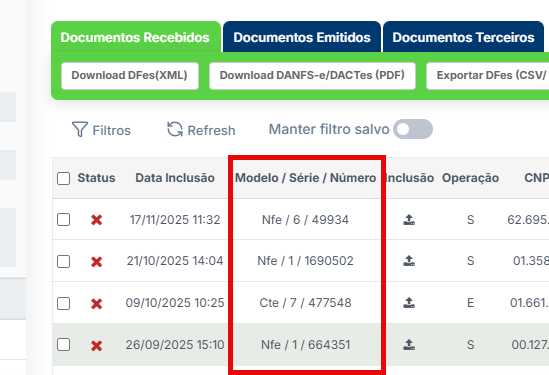This screenshot has height=375, width=549.
Task: Click the Refresh label
Action: pyautogui.click(x=211, y=131)
